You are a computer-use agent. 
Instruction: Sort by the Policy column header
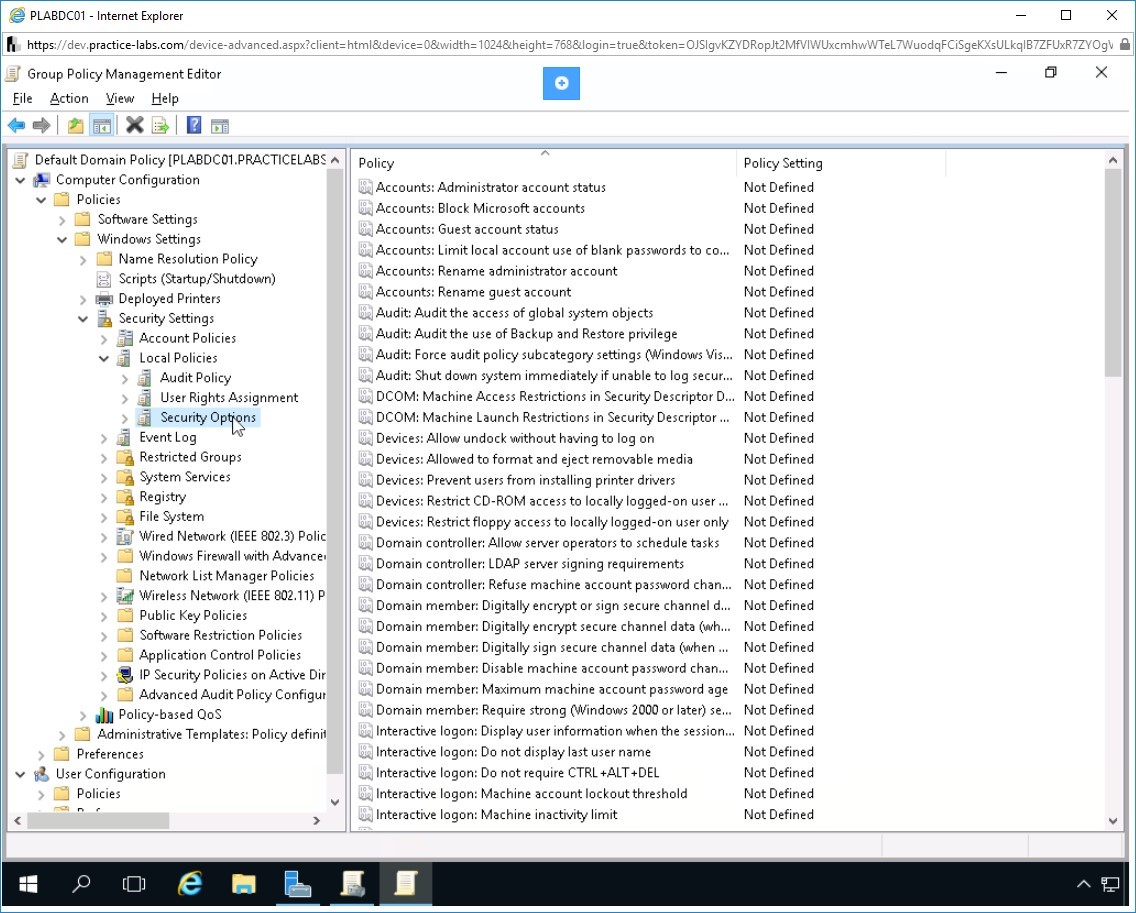click(x=545, y=163)
